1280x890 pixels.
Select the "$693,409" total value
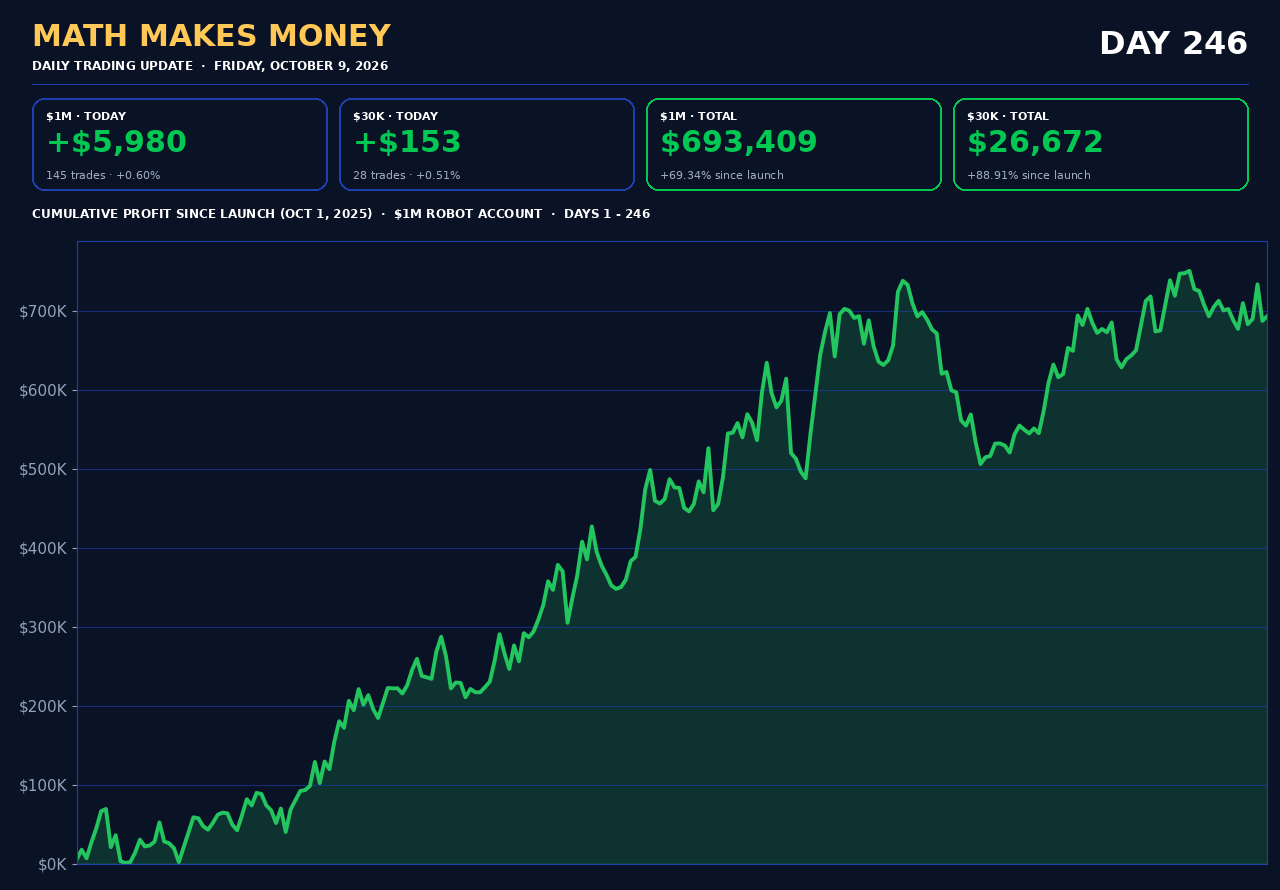point(738,143)
